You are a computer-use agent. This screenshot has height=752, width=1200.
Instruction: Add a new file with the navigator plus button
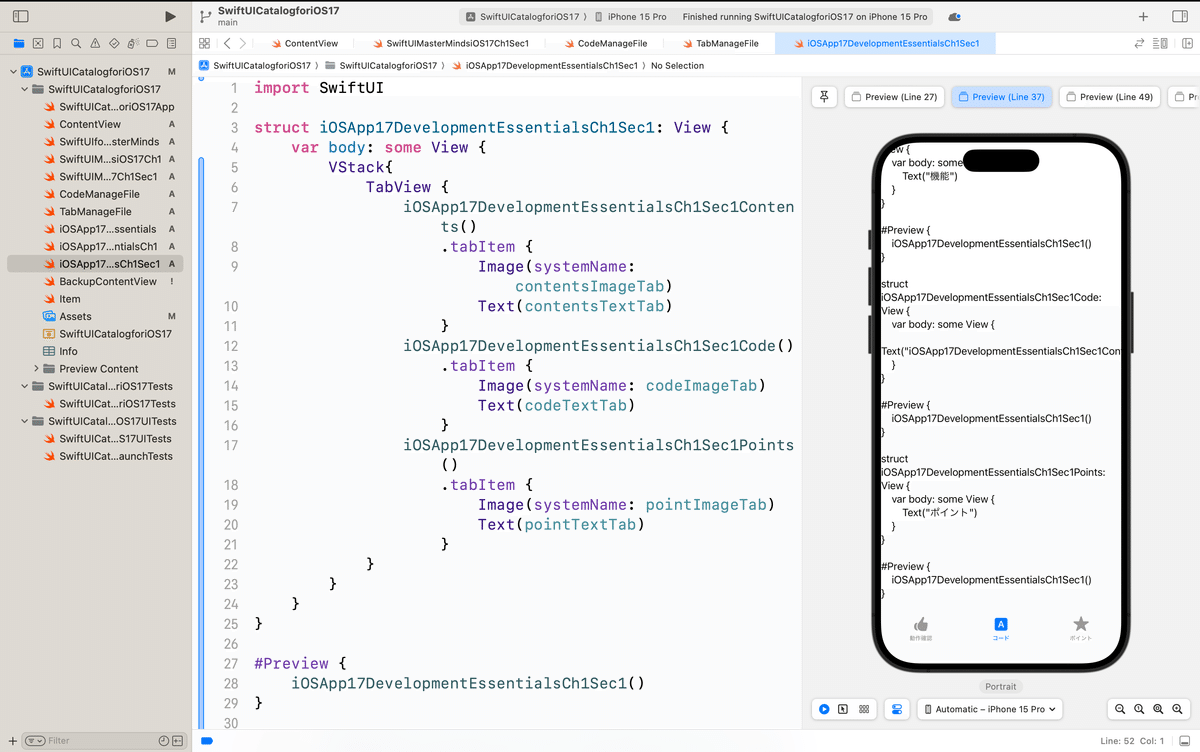13,741
